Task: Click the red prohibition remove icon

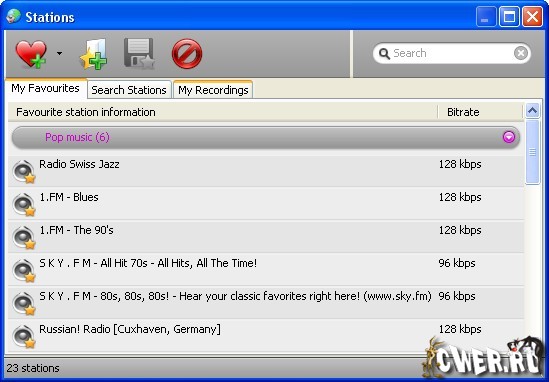Action: pyautogui.click(x=187, y=54)
